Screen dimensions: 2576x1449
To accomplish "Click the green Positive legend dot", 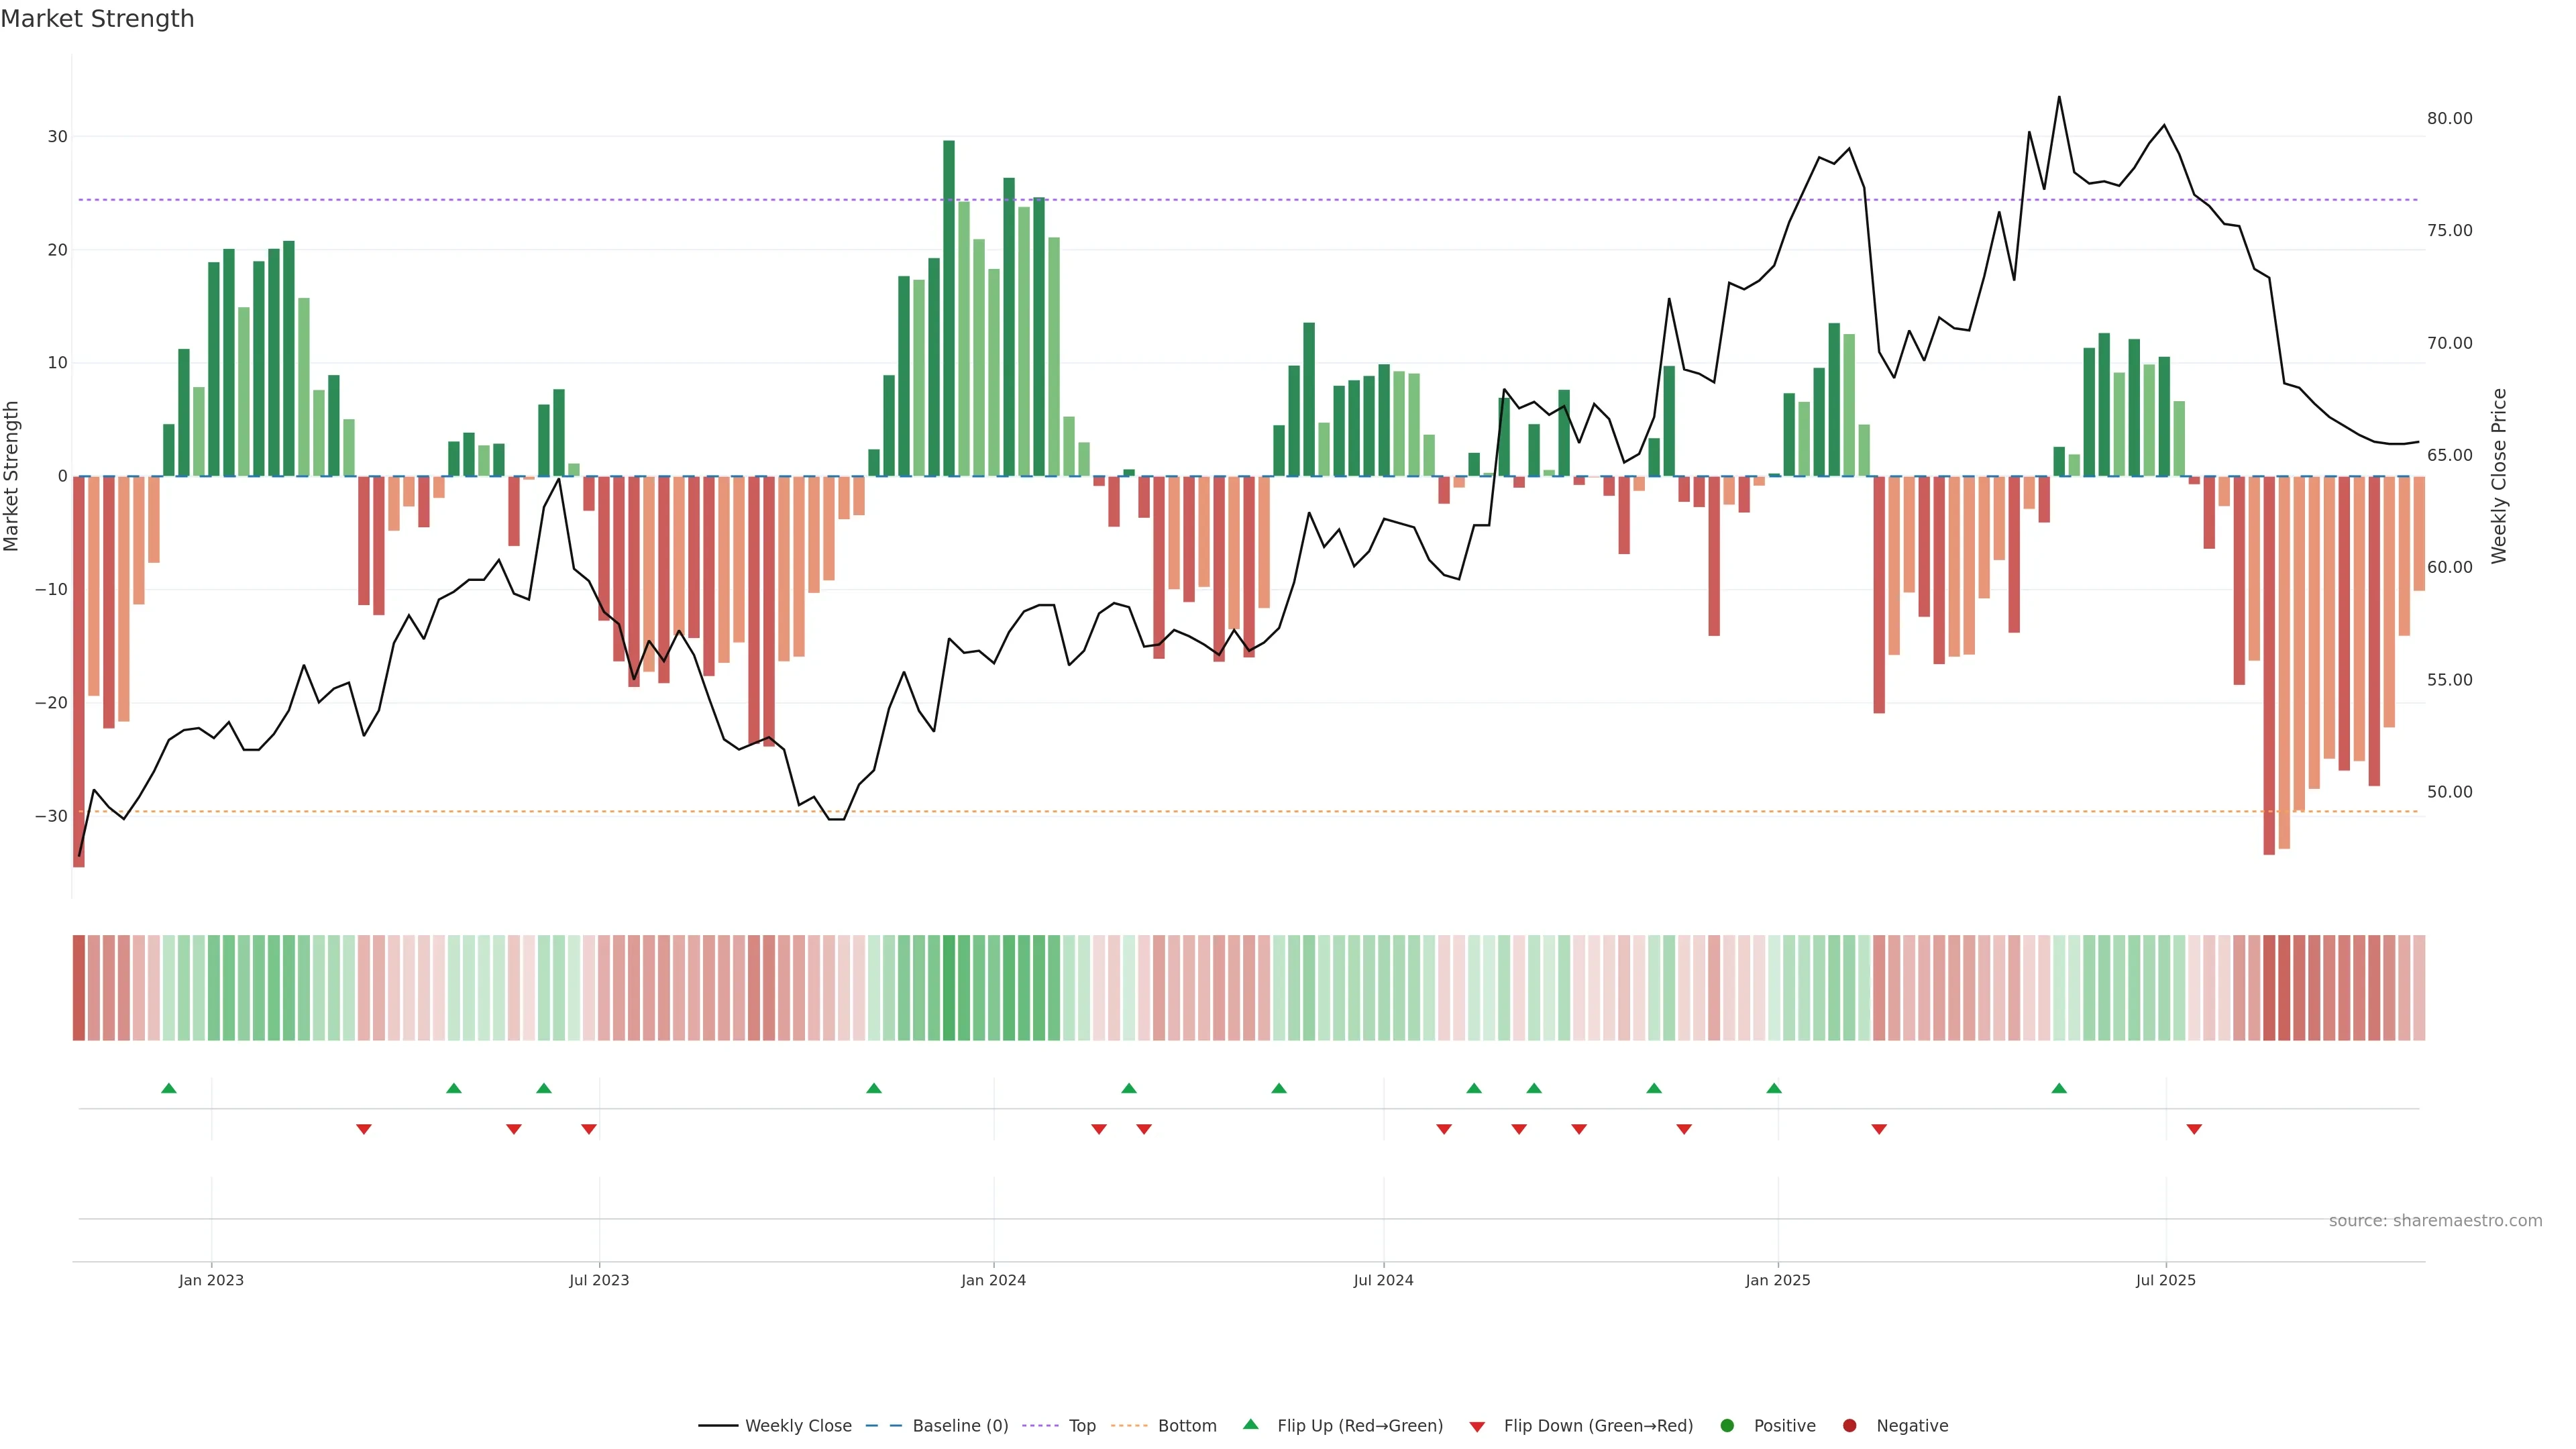I will 1727,1426.
